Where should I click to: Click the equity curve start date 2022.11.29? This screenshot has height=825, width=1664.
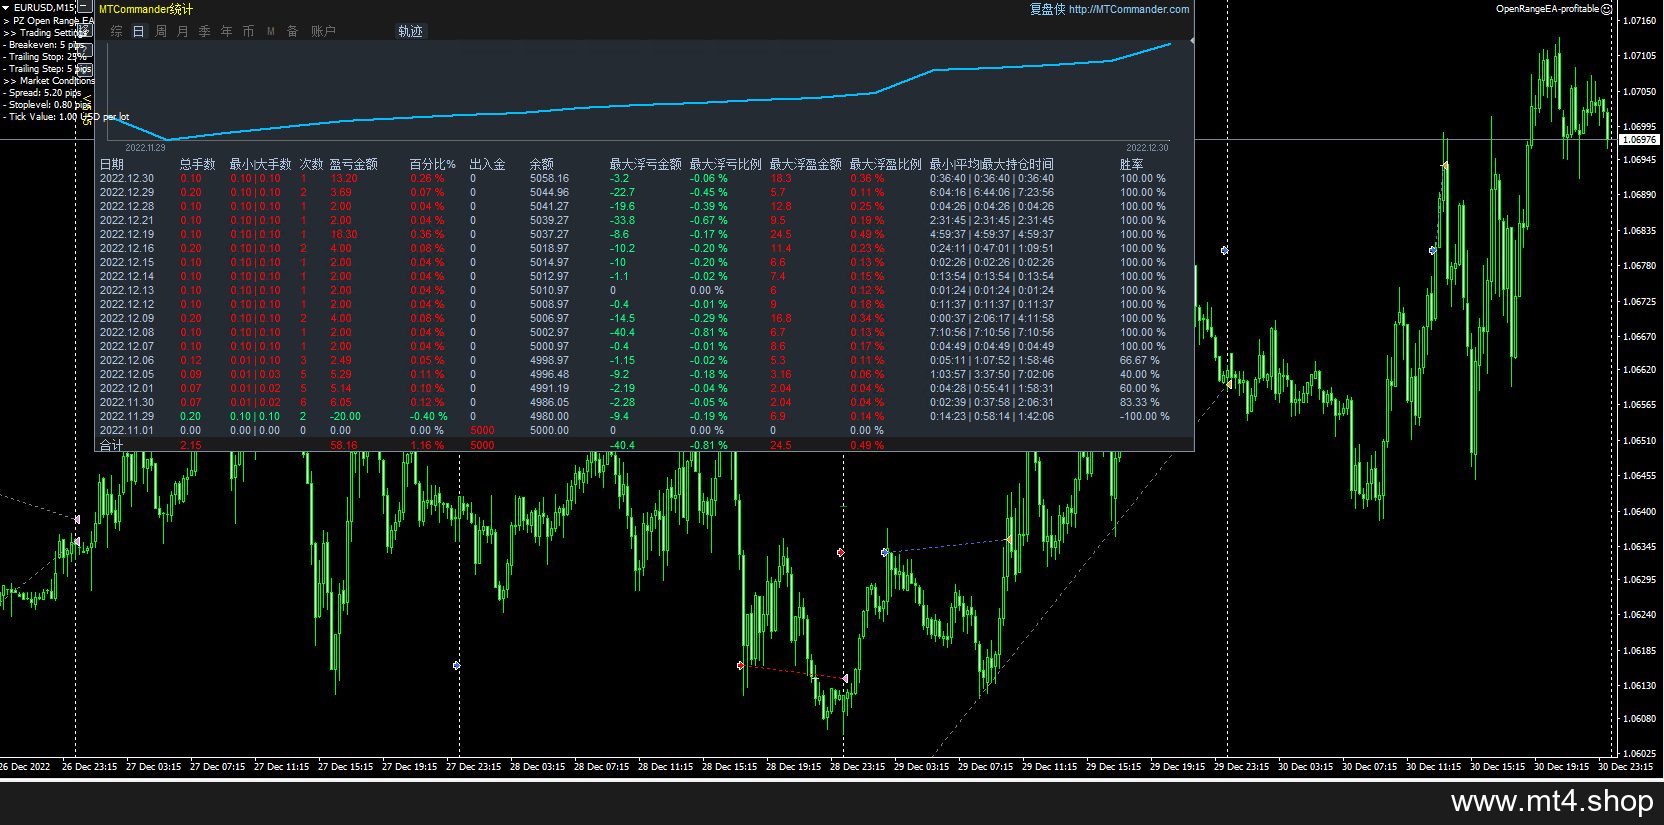145,148
